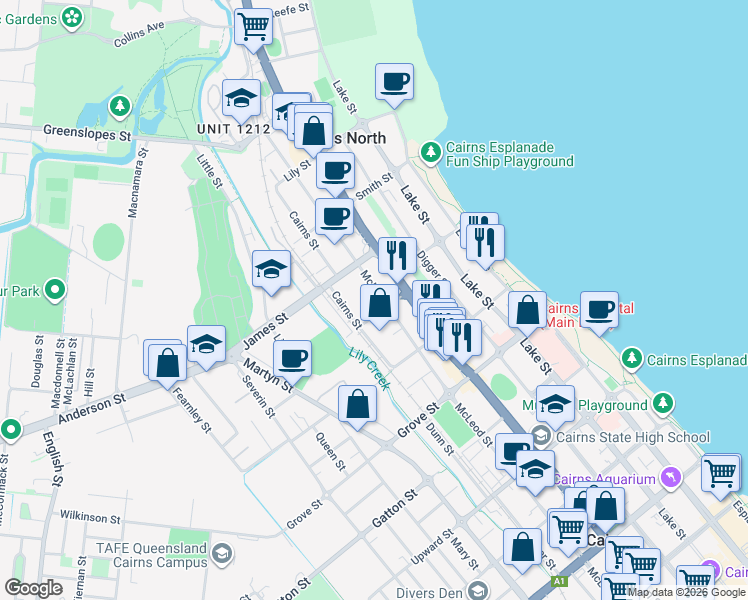Click the UNIT 1212 label
Image resolution: width=748 pixels, height=600 pixels.
click(x=234, y=129)
